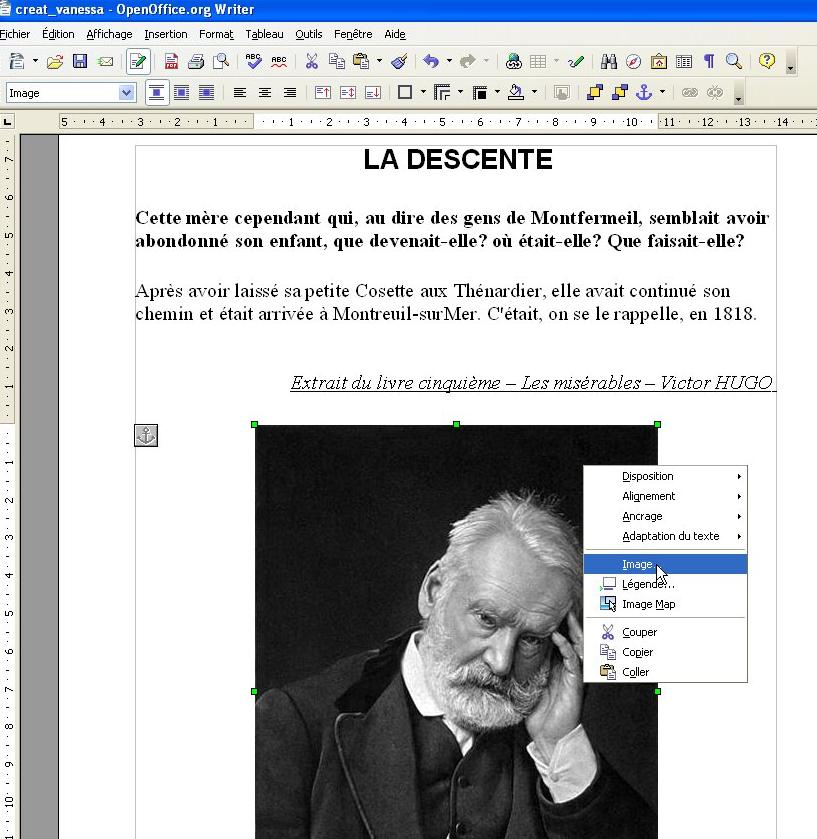Toggle the Show Draw Functions pencil
This screenshot has height=839, width=817.
click(576, 62)
